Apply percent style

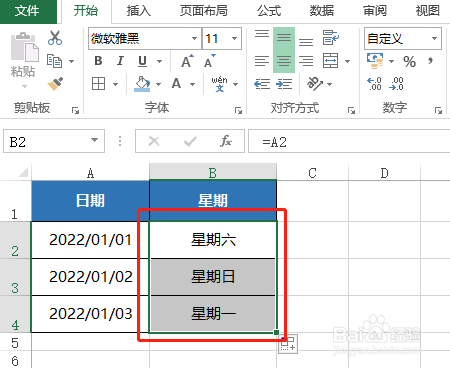pyautogui.click(x=409, y=61)
